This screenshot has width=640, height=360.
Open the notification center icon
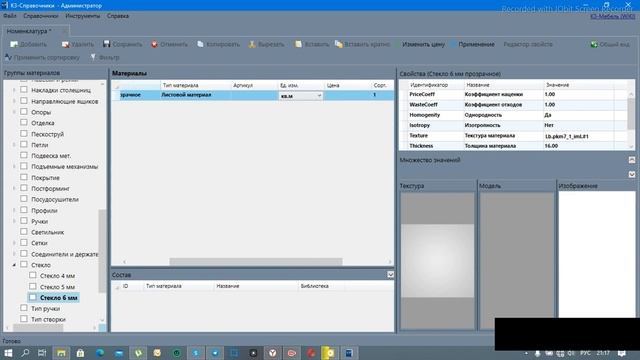click(x=622, y=353)
